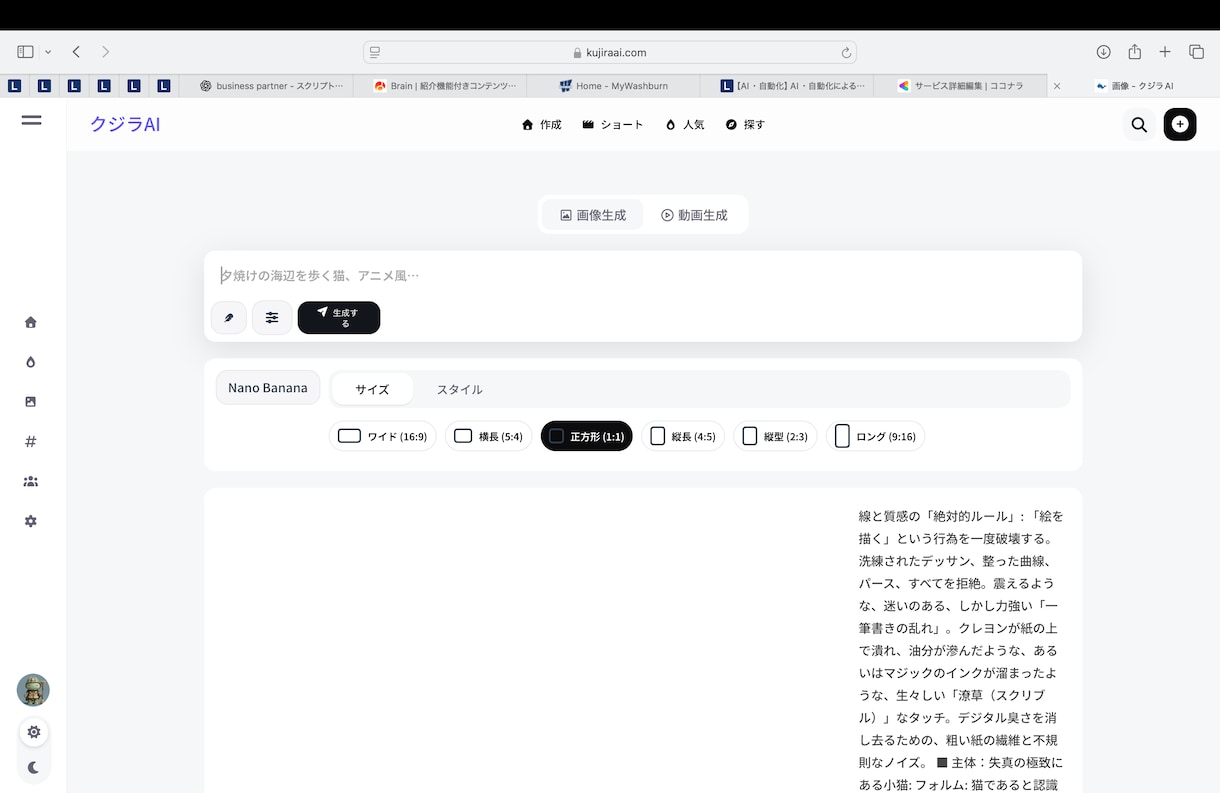The image size is (1220, 793).
Task: Click the first pinned L tab
Action: [14, 86]
